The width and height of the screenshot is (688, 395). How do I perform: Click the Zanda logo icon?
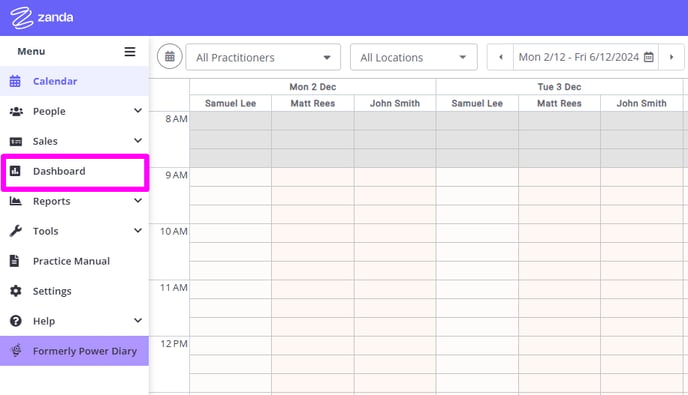coord(22,18)
